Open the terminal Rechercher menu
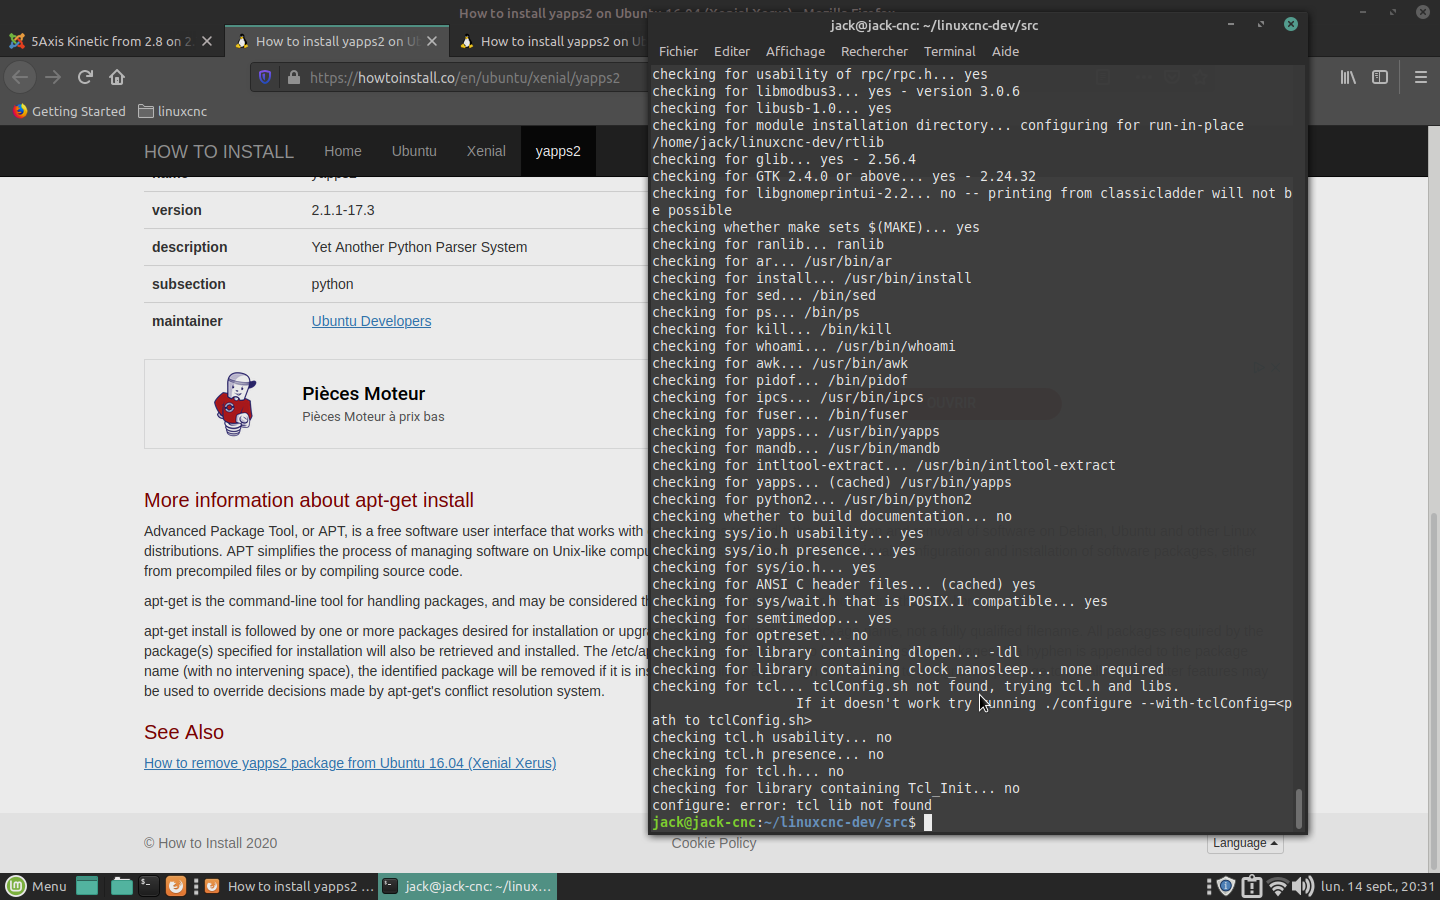 (875, 51)
